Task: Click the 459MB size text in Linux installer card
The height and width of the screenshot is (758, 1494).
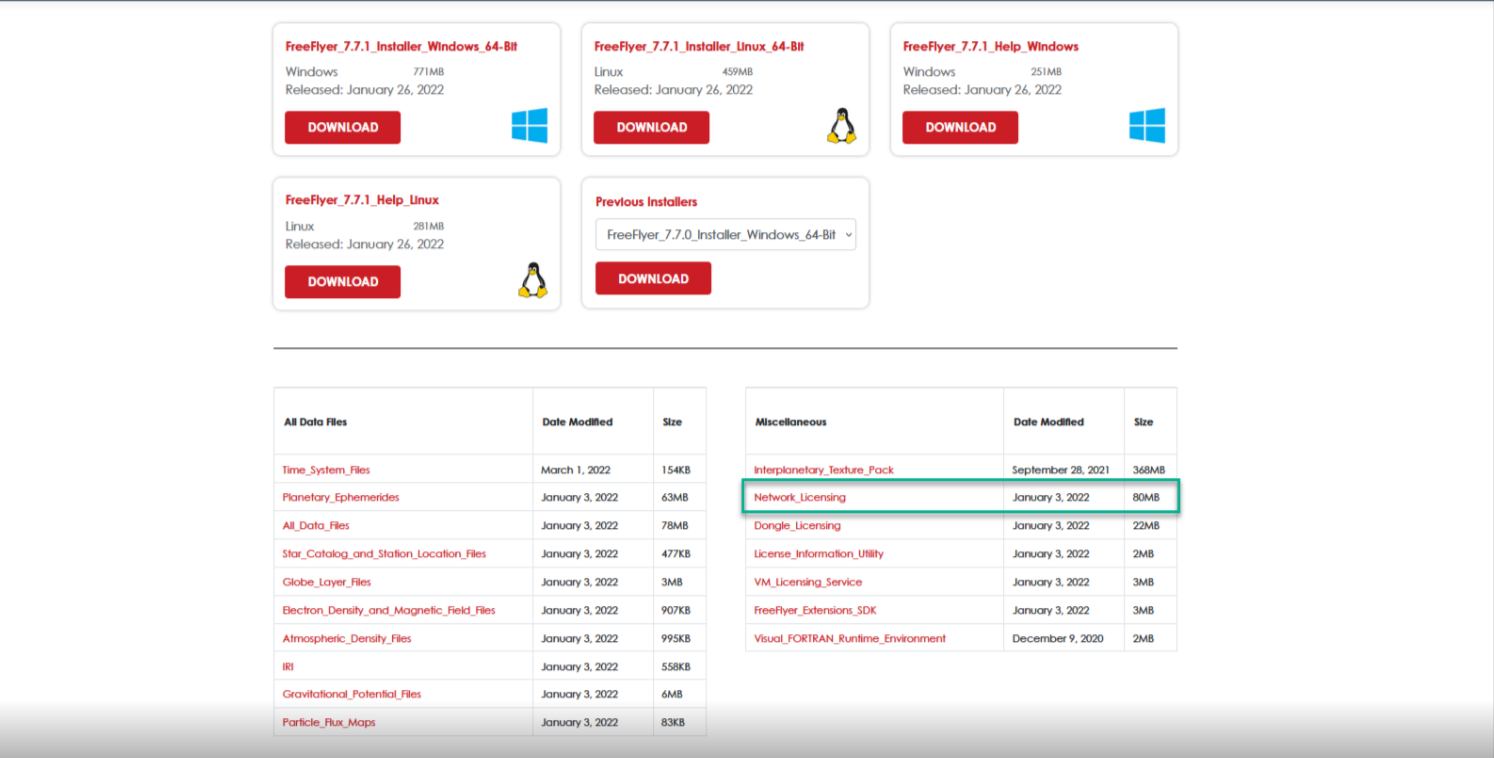Action: tap(738, 72)
